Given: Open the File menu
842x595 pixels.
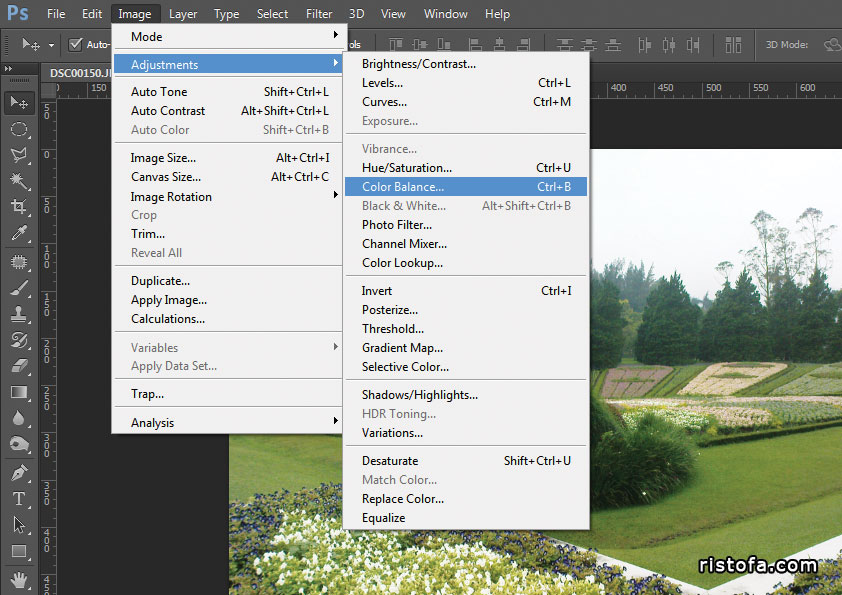Looking at the screenshot, I should (x=56, y=14).
